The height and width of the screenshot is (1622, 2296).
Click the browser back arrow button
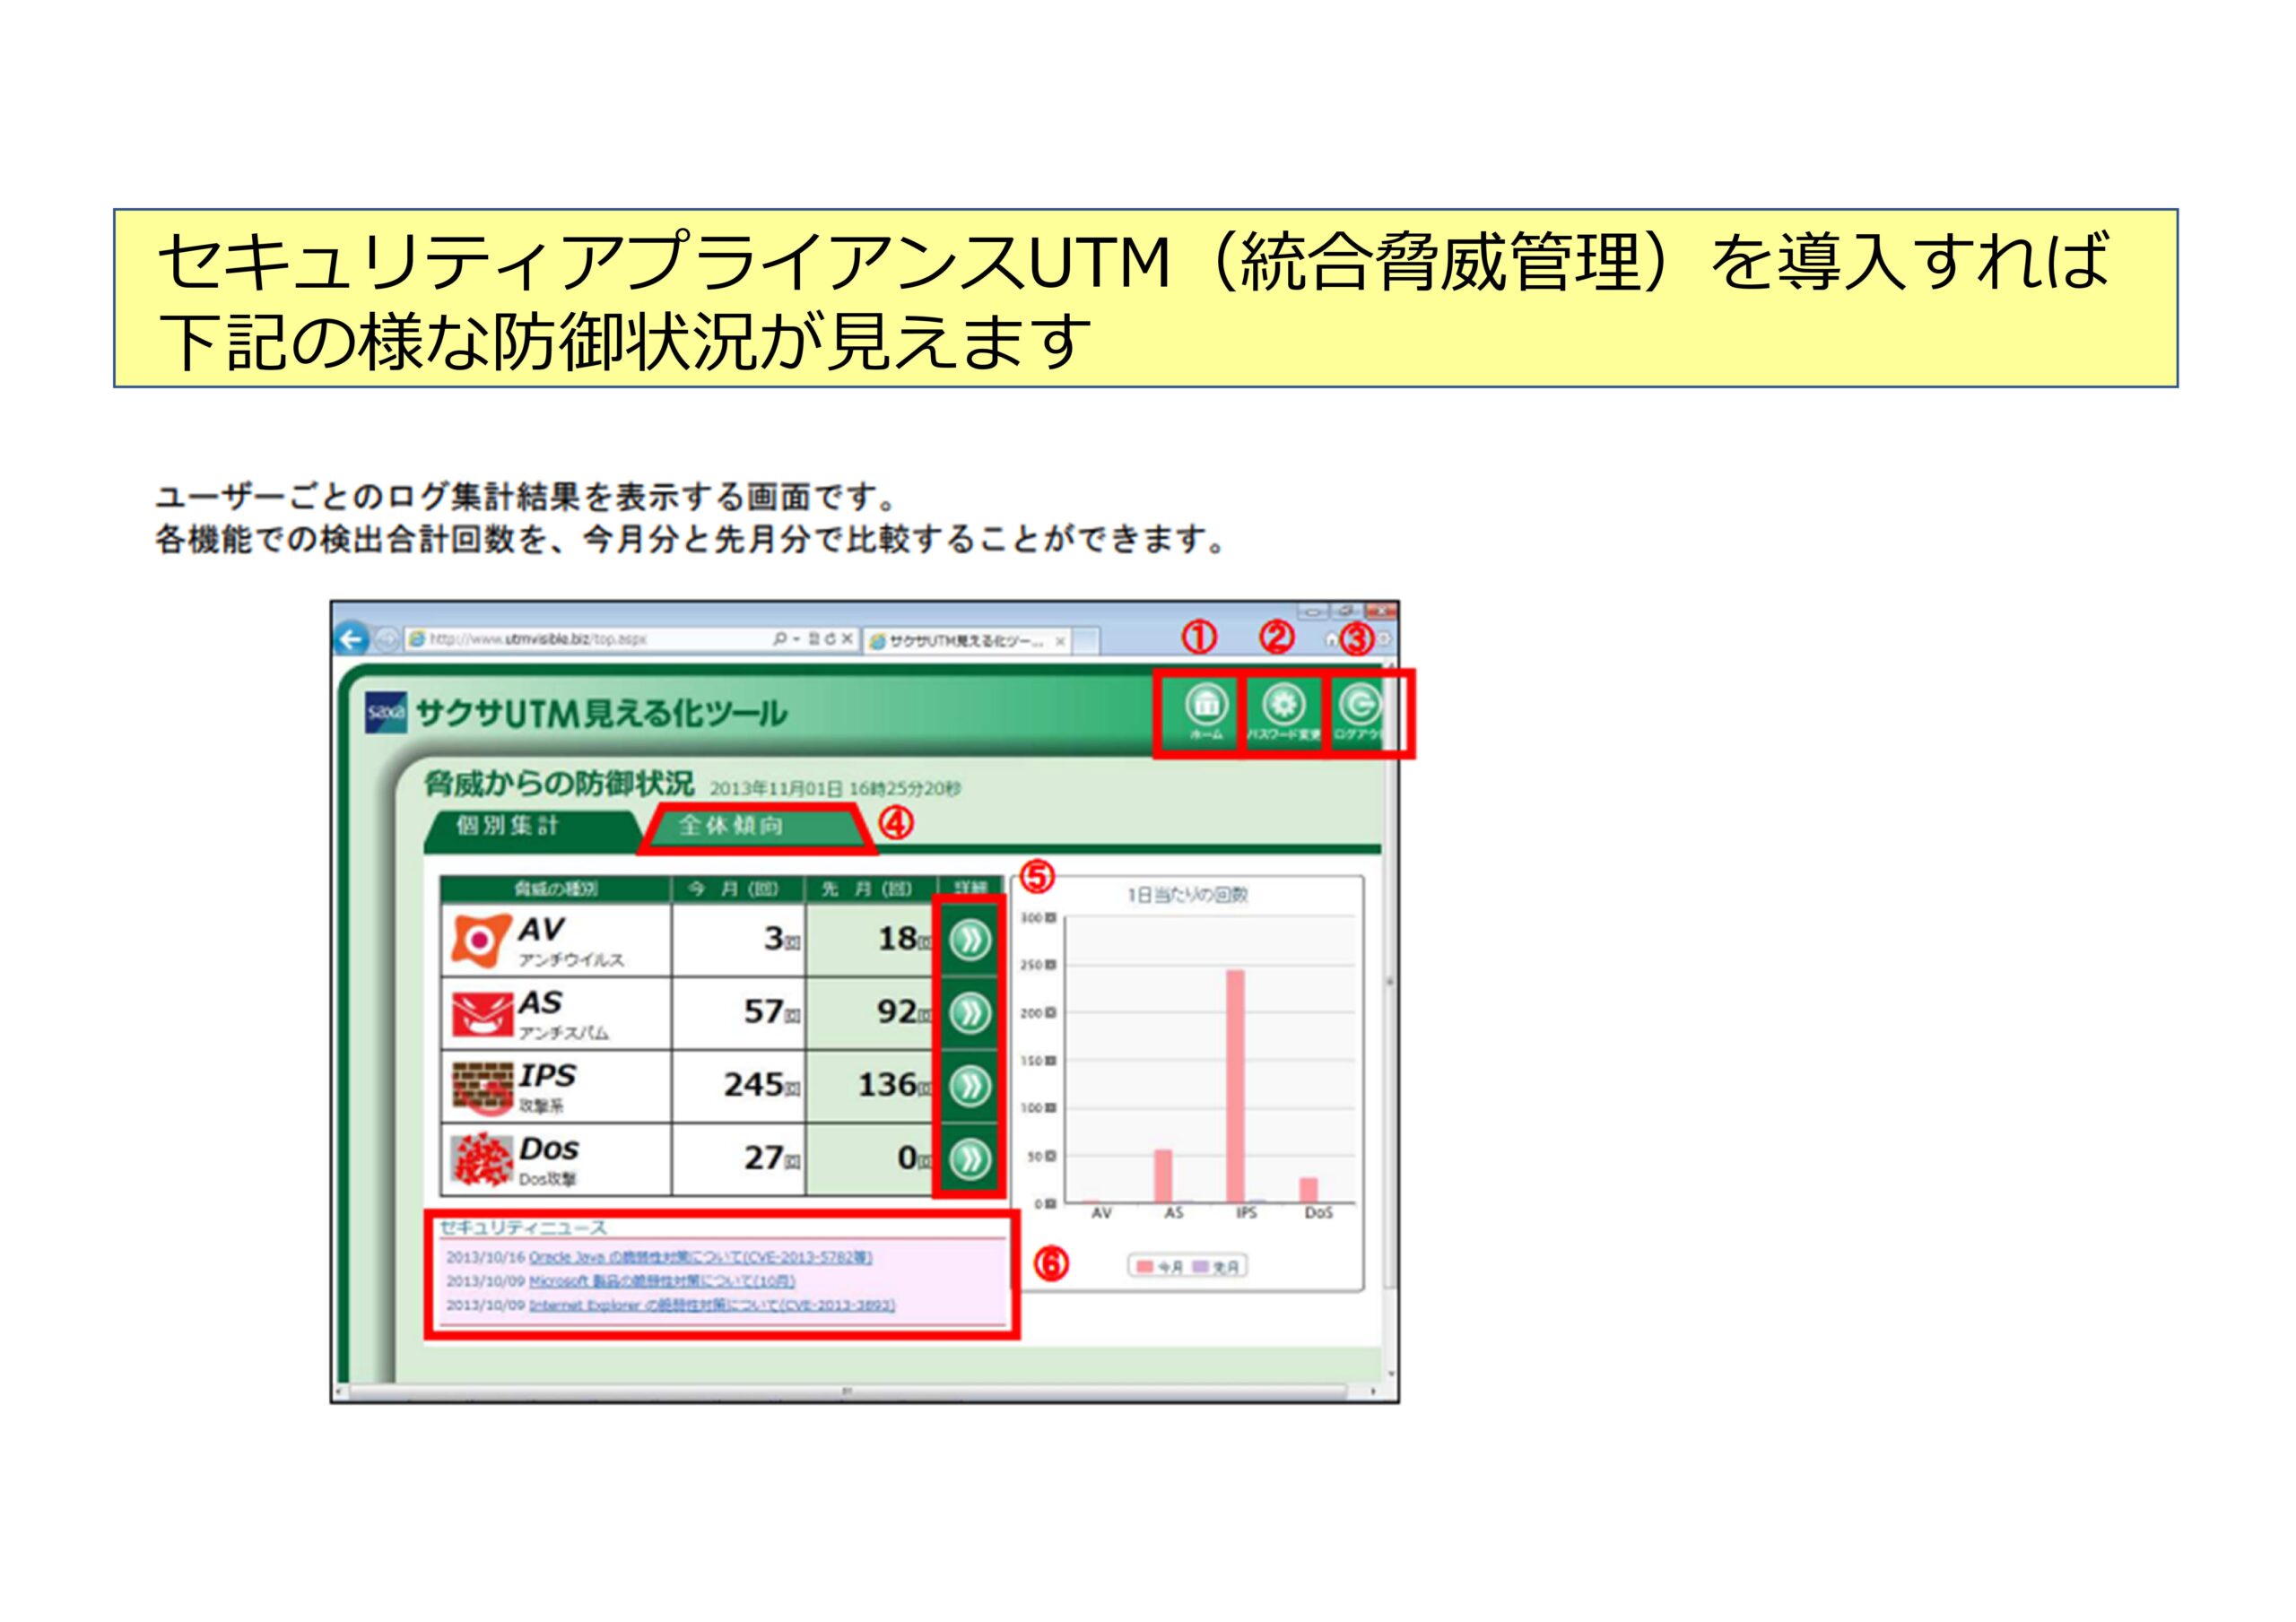351,639
